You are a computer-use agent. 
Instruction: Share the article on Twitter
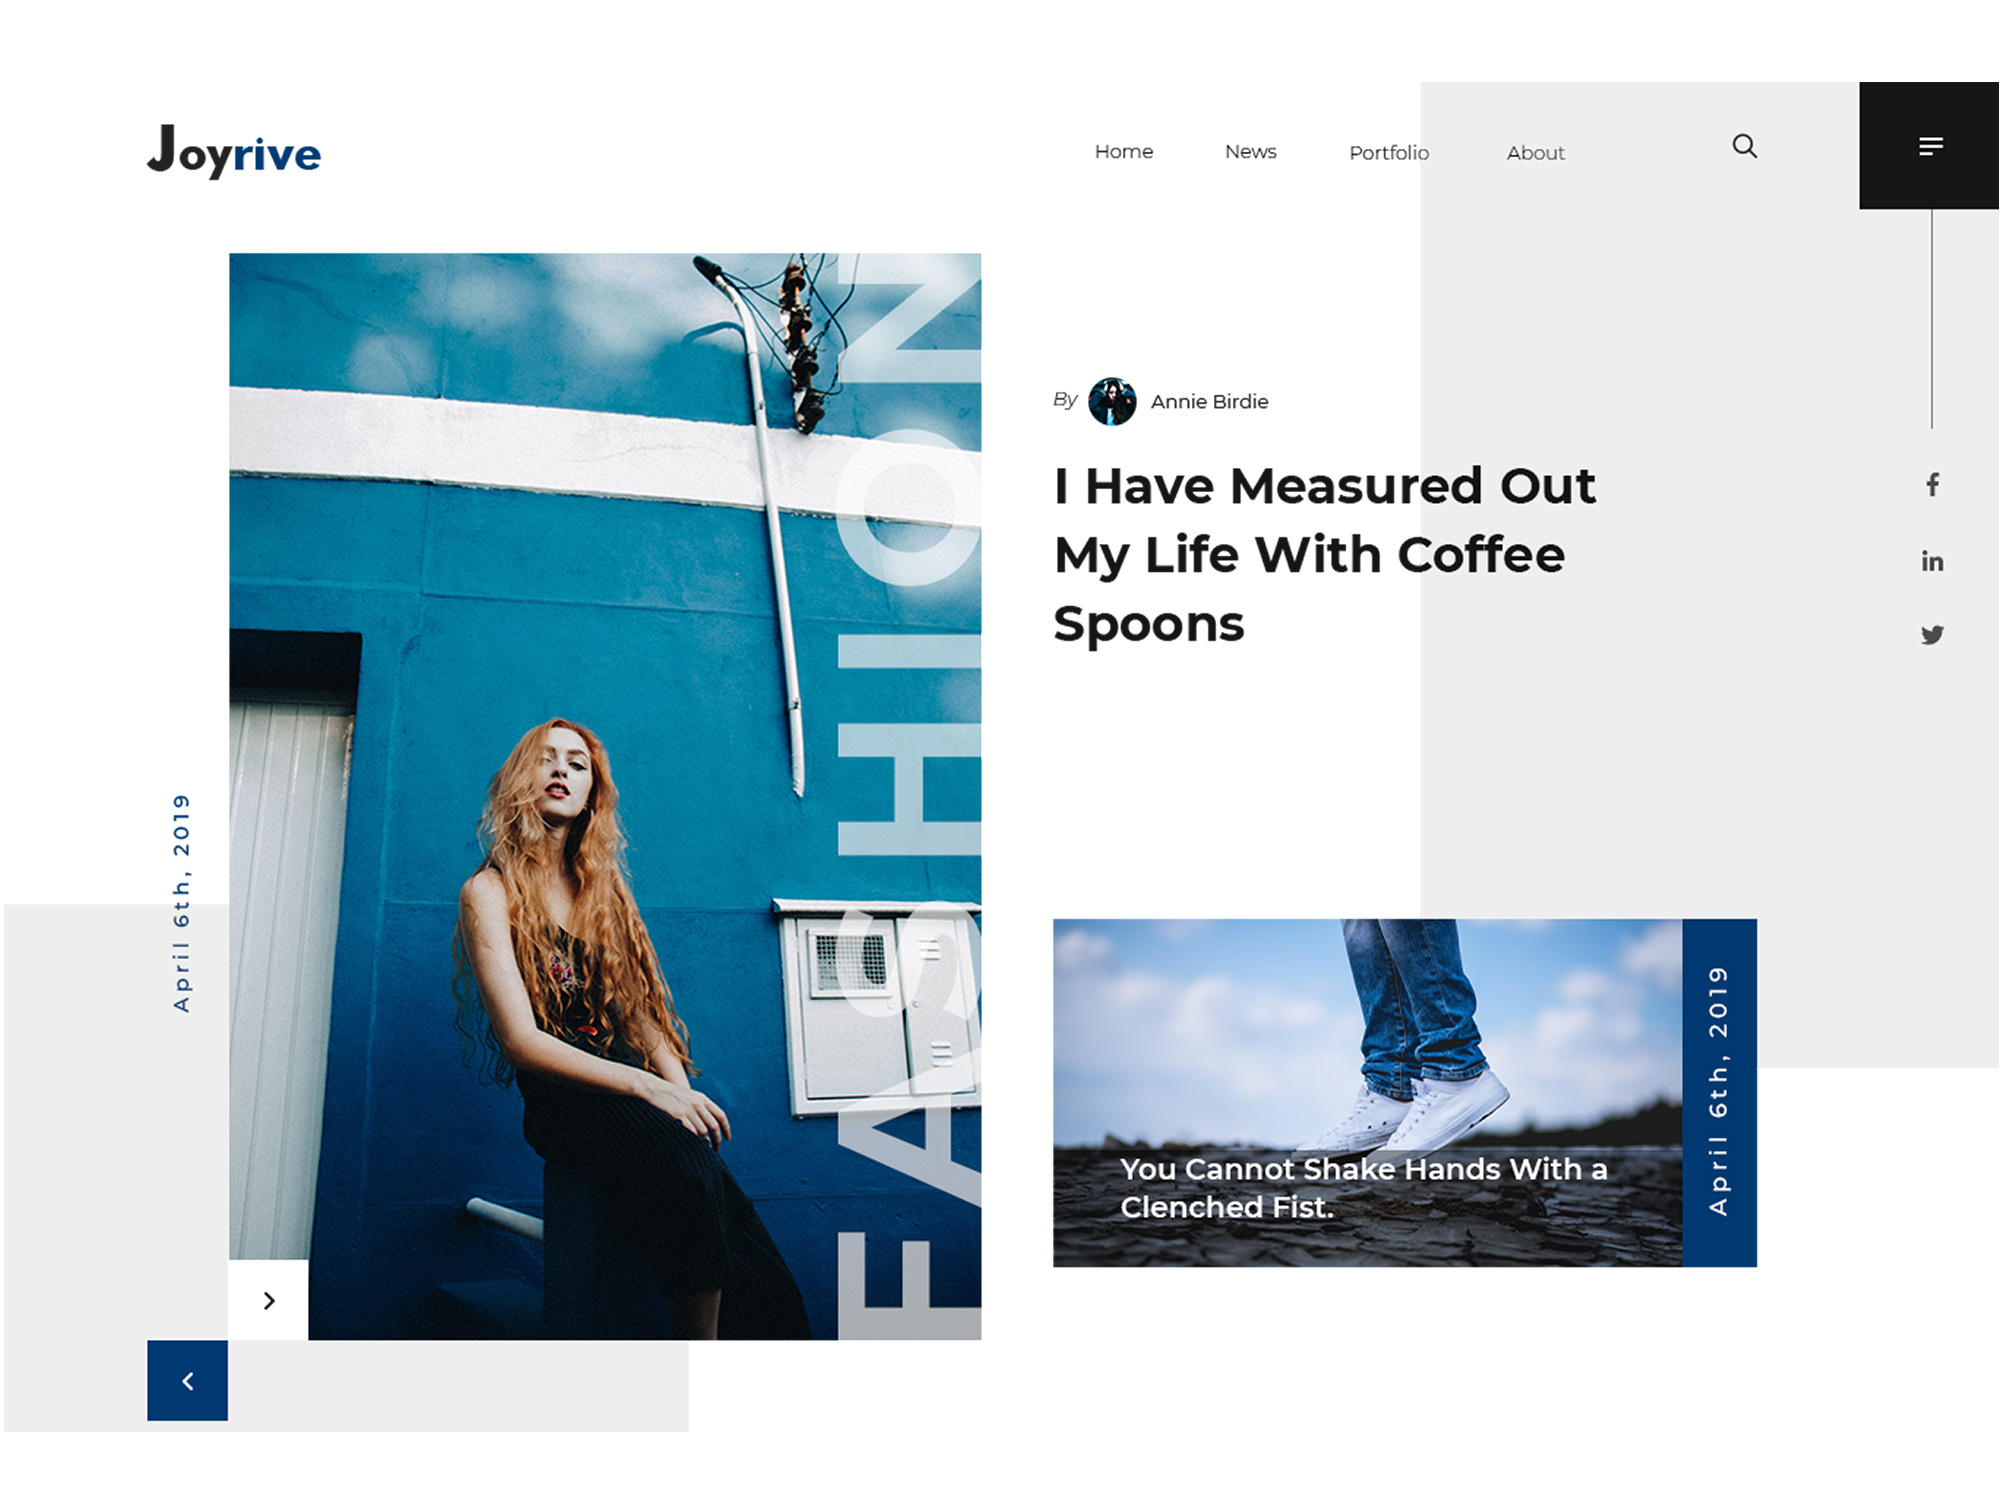pos(1933,634)
